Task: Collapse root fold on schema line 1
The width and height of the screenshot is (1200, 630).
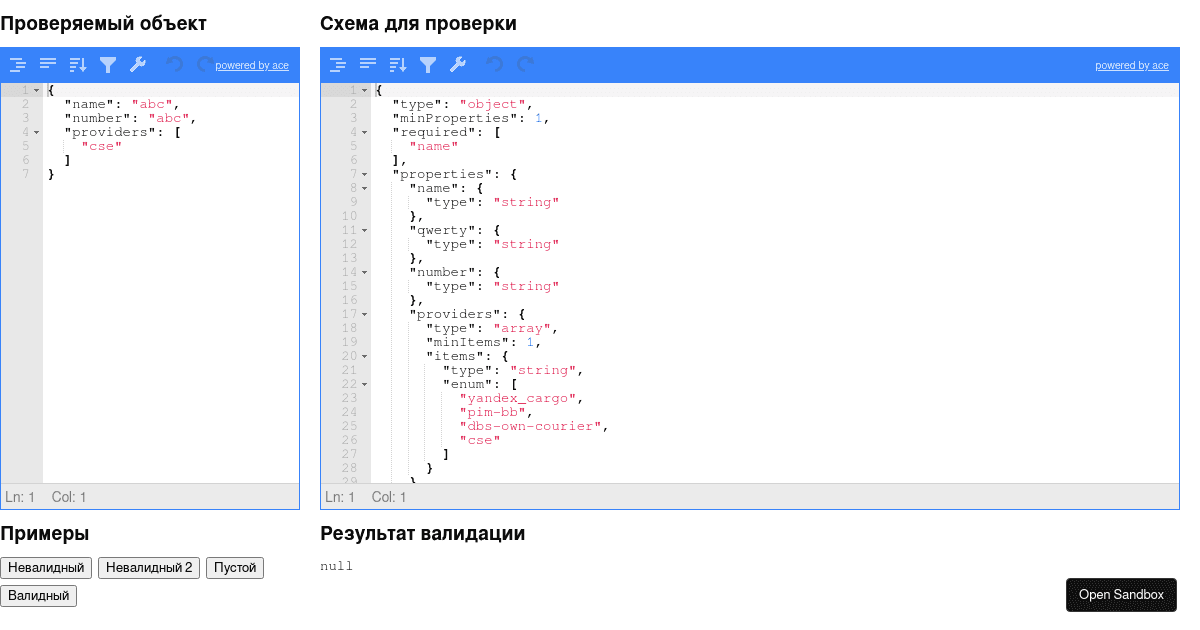Action: (x=364, y=90)
